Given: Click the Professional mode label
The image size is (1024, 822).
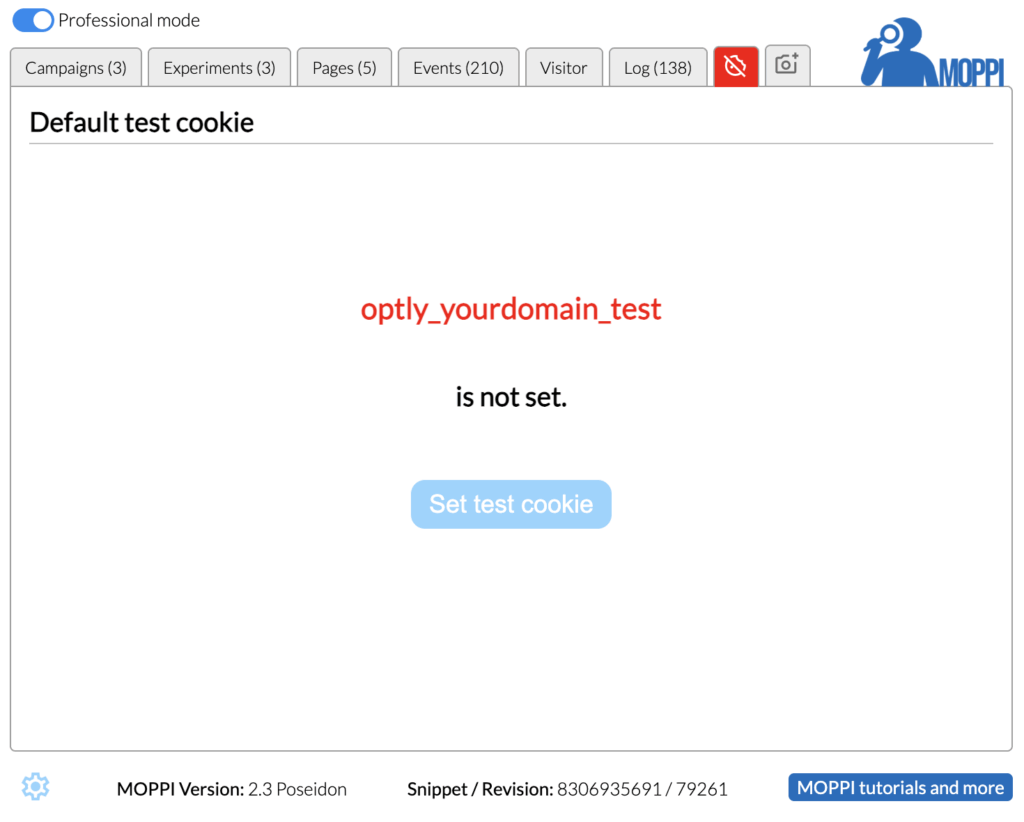Looking at the screenshot, I should [129, 20].
